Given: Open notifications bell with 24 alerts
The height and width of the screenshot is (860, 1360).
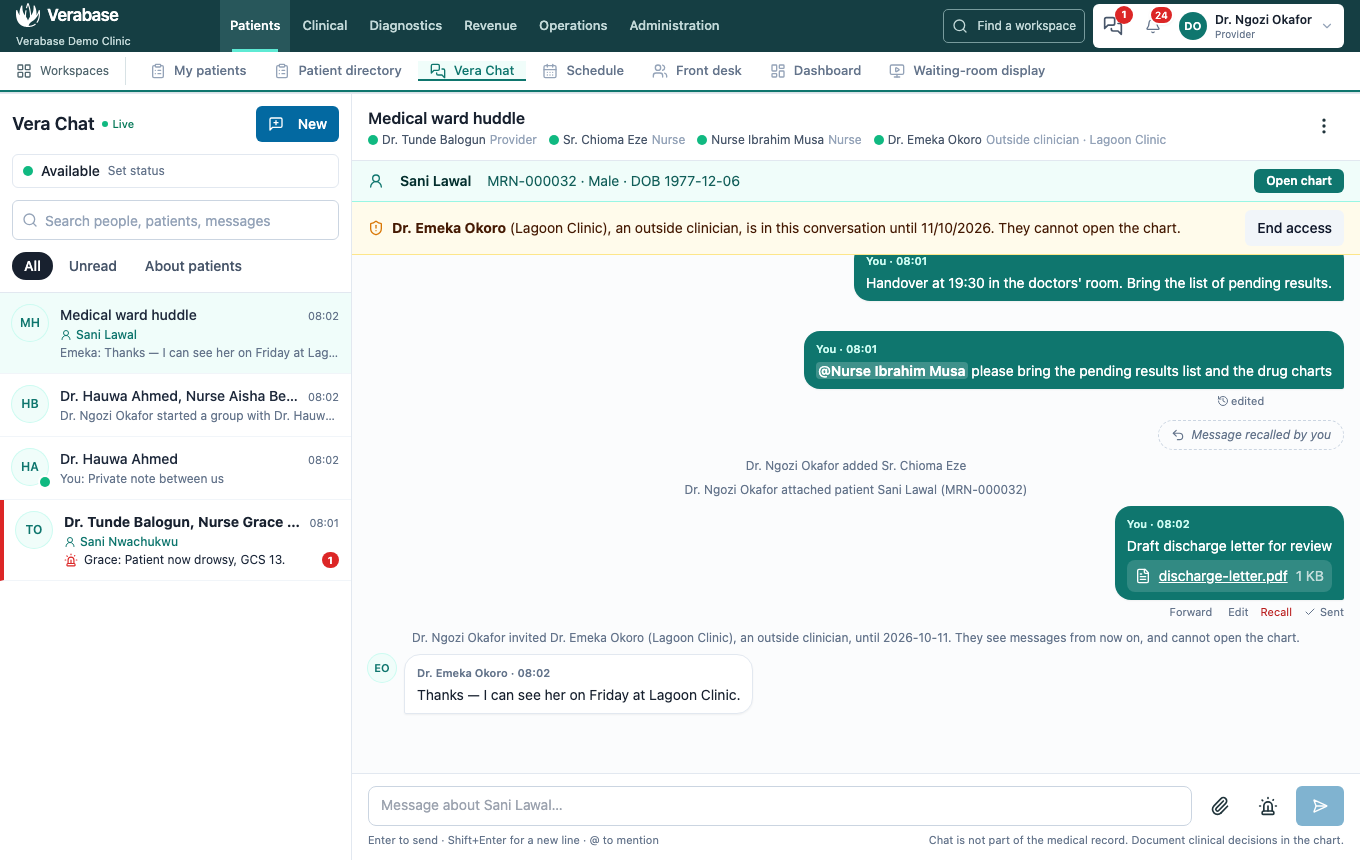Looking at the screenshot, I should [1153, 26].
